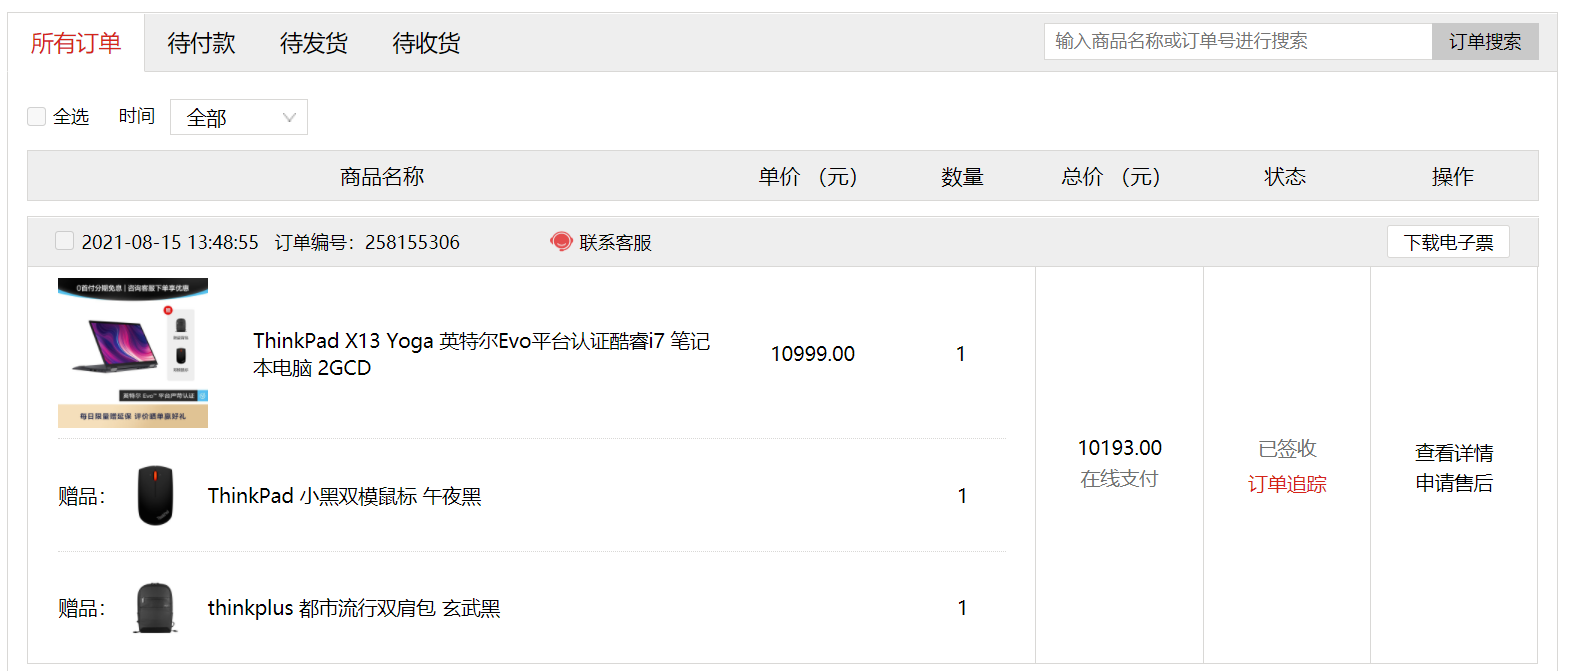The width and height of the screenshot is (1571, 671).
Task: Switch to the 待付款 tab
Action: coord(201,43)
